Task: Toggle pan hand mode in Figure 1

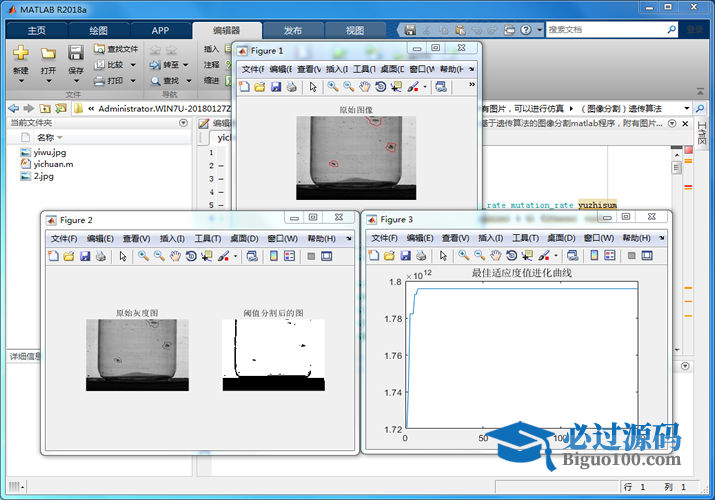Action: [364, 87]
